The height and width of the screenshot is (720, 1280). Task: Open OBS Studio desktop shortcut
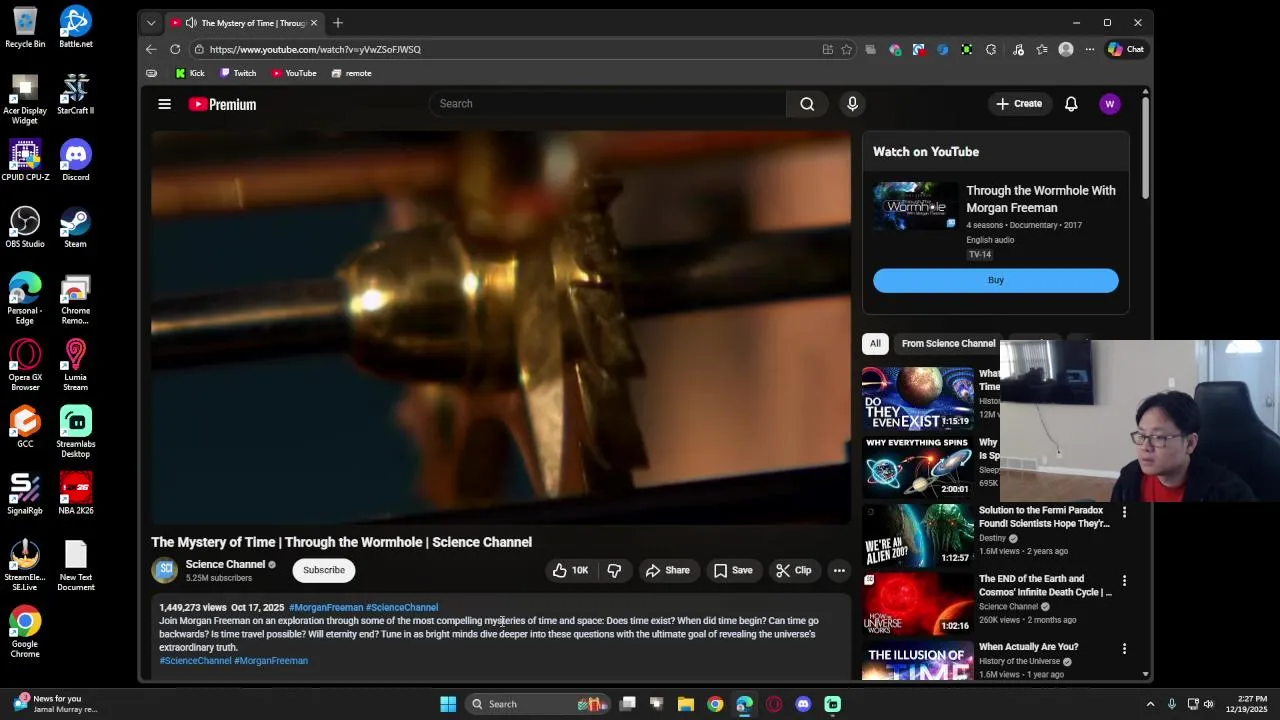click(x=25, y=227)
